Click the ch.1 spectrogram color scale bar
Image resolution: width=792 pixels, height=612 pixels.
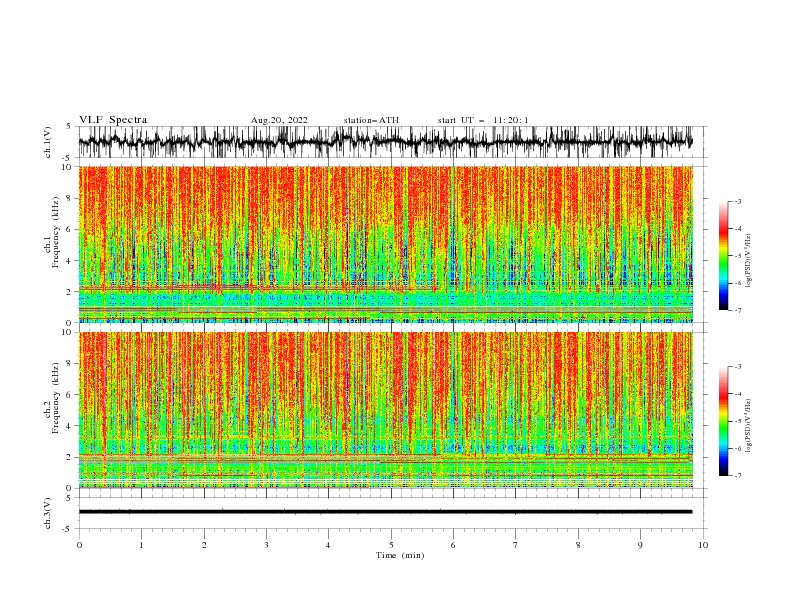pyautogui.click(x=723, y=255)
